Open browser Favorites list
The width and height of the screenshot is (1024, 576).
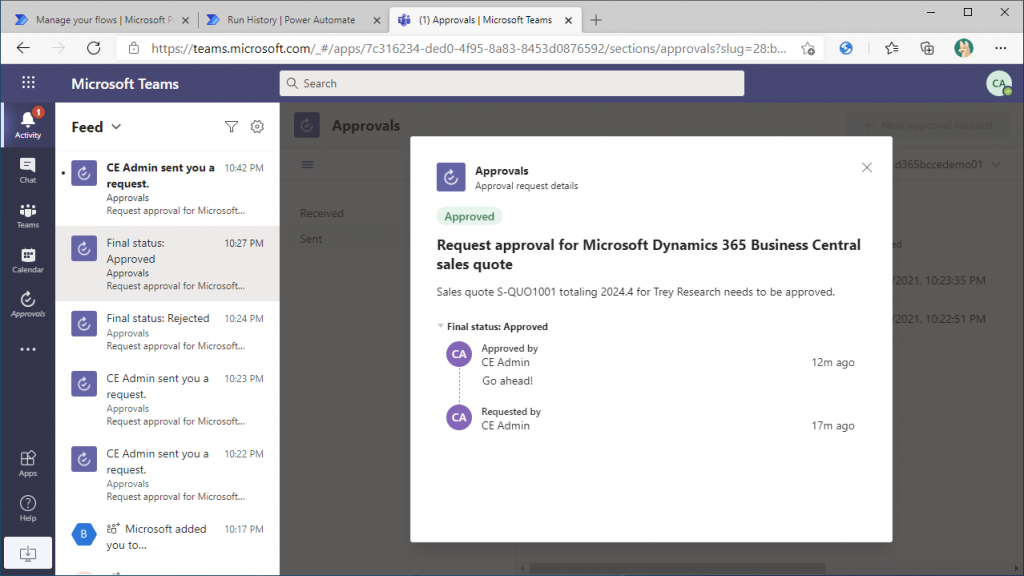coord(891,48)
